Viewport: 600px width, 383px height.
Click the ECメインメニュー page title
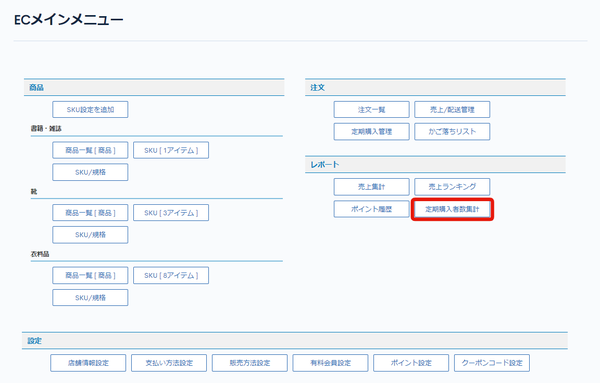(68, 20)
